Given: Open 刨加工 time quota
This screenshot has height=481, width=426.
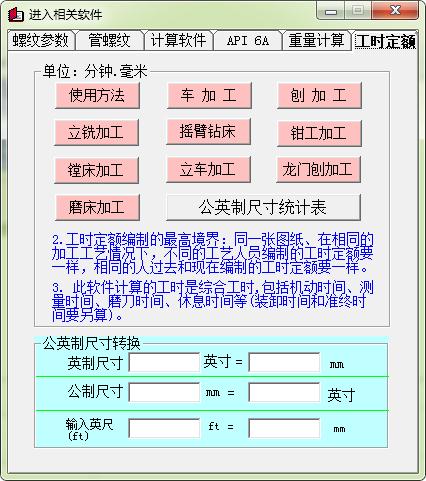Looking at the screenshot, I should (319, 96).
